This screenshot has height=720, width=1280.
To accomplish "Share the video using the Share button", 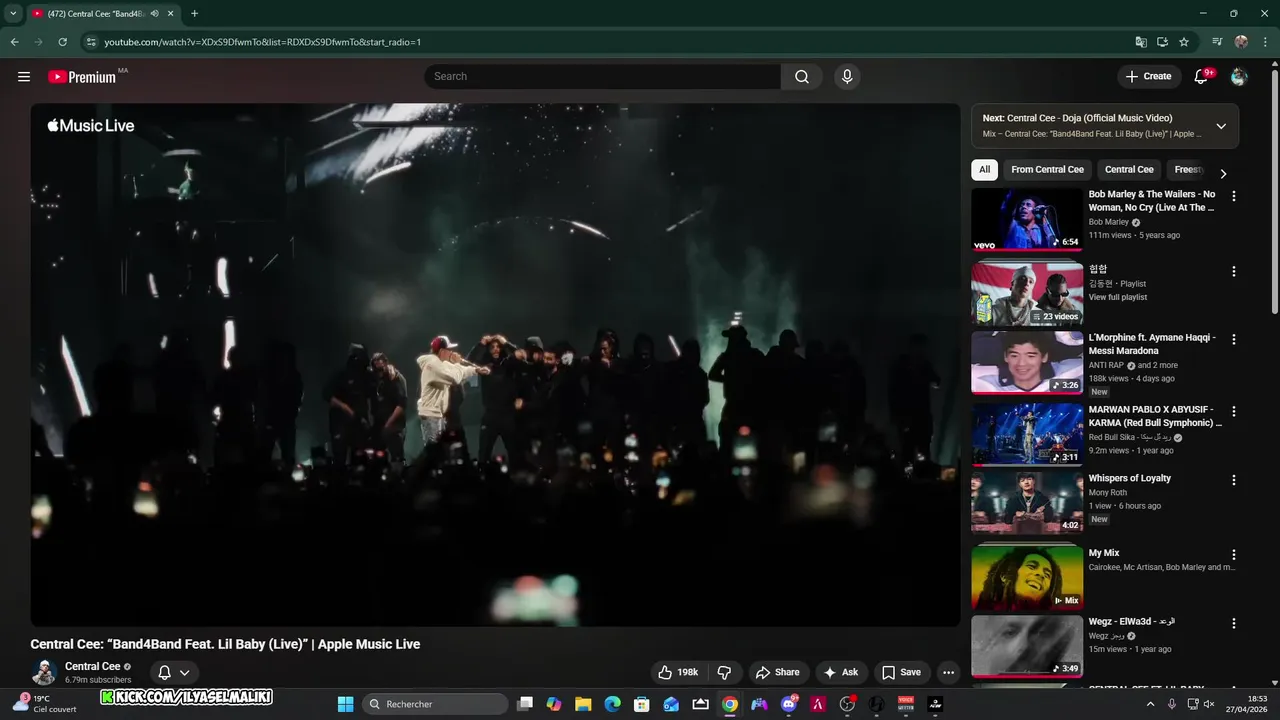I will click(777, 672).
